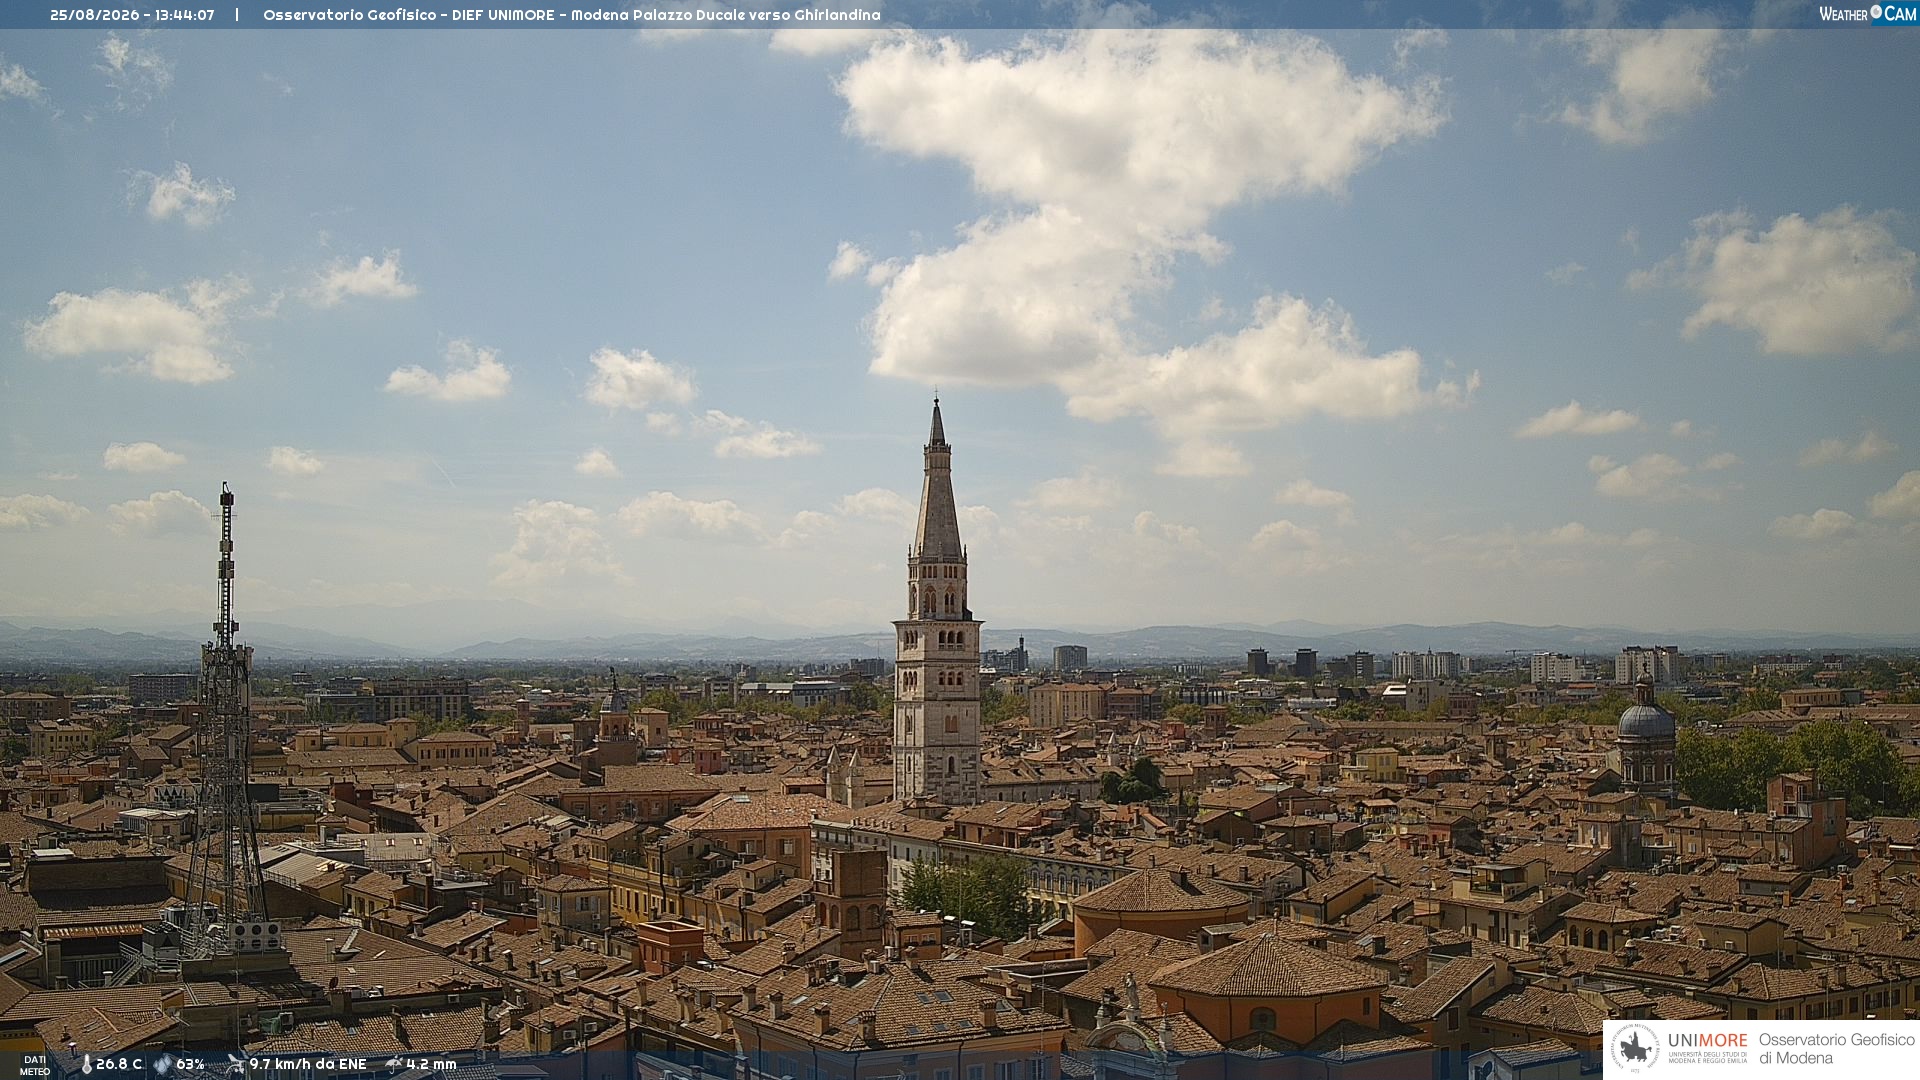Click the humidity water drops icon
1920x1080 pixels.
coord(162,1064)
